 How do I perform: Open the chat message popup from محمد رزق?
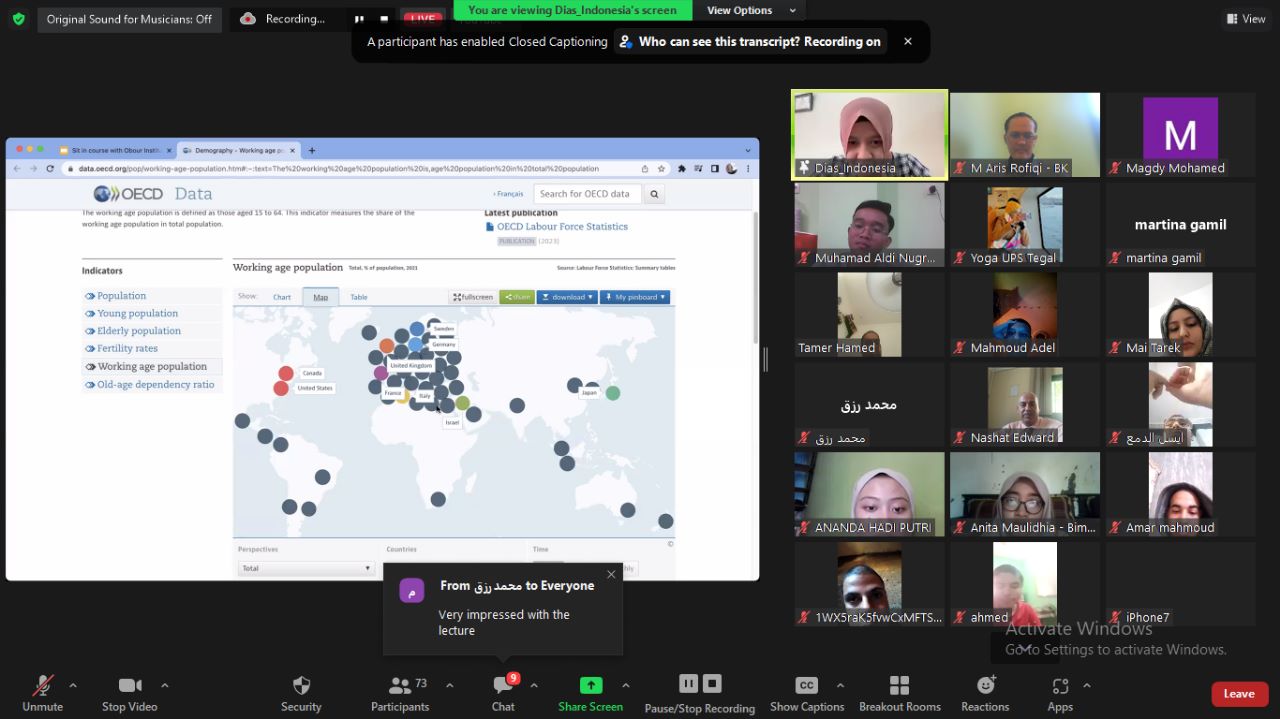503,609
